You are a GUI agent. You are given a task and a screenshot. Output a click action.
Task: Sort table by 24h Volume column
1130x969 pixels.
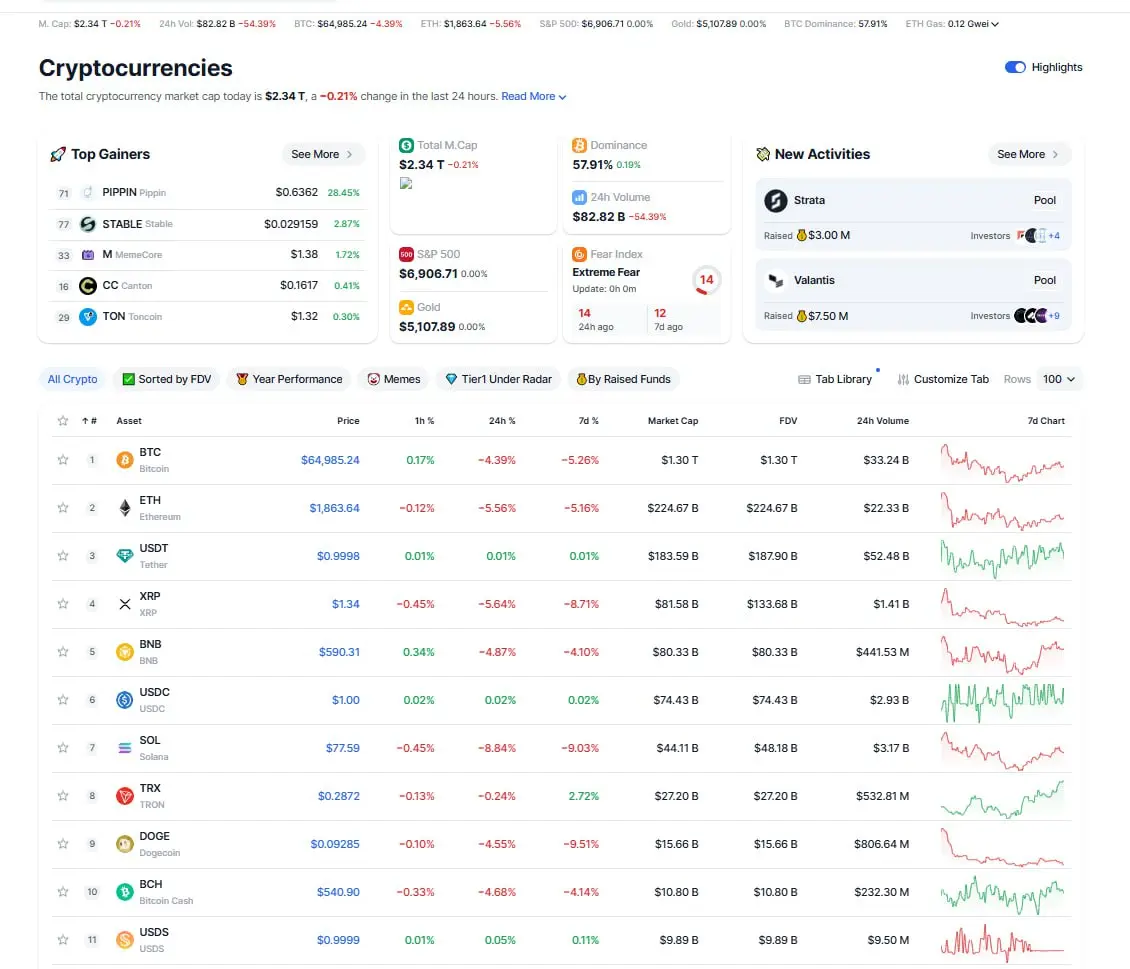(x=882, y=421)
